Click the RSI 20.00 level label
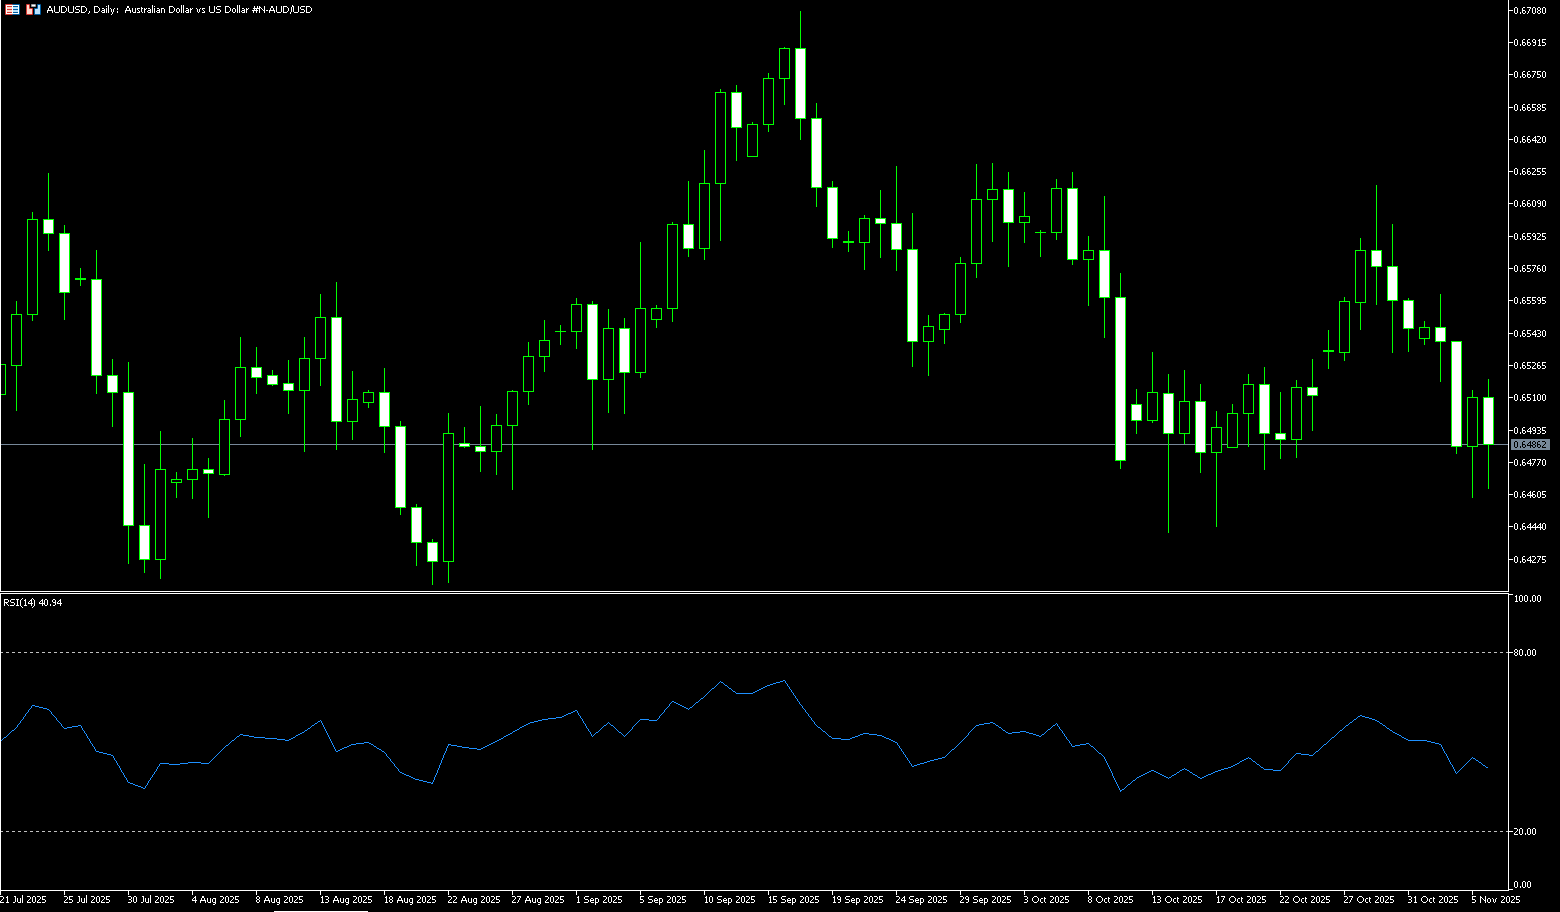 1526,832
